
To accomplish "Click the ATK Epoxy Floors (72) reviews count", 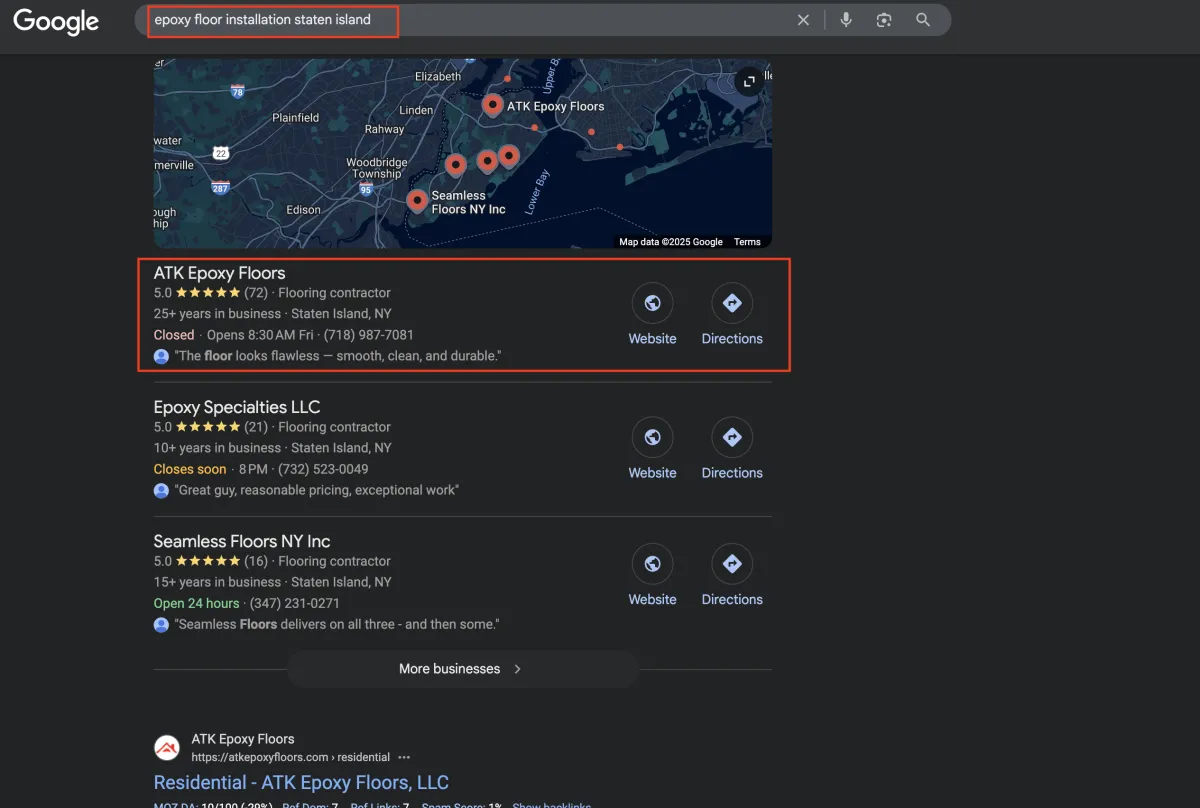I will (x=256, y=293).
